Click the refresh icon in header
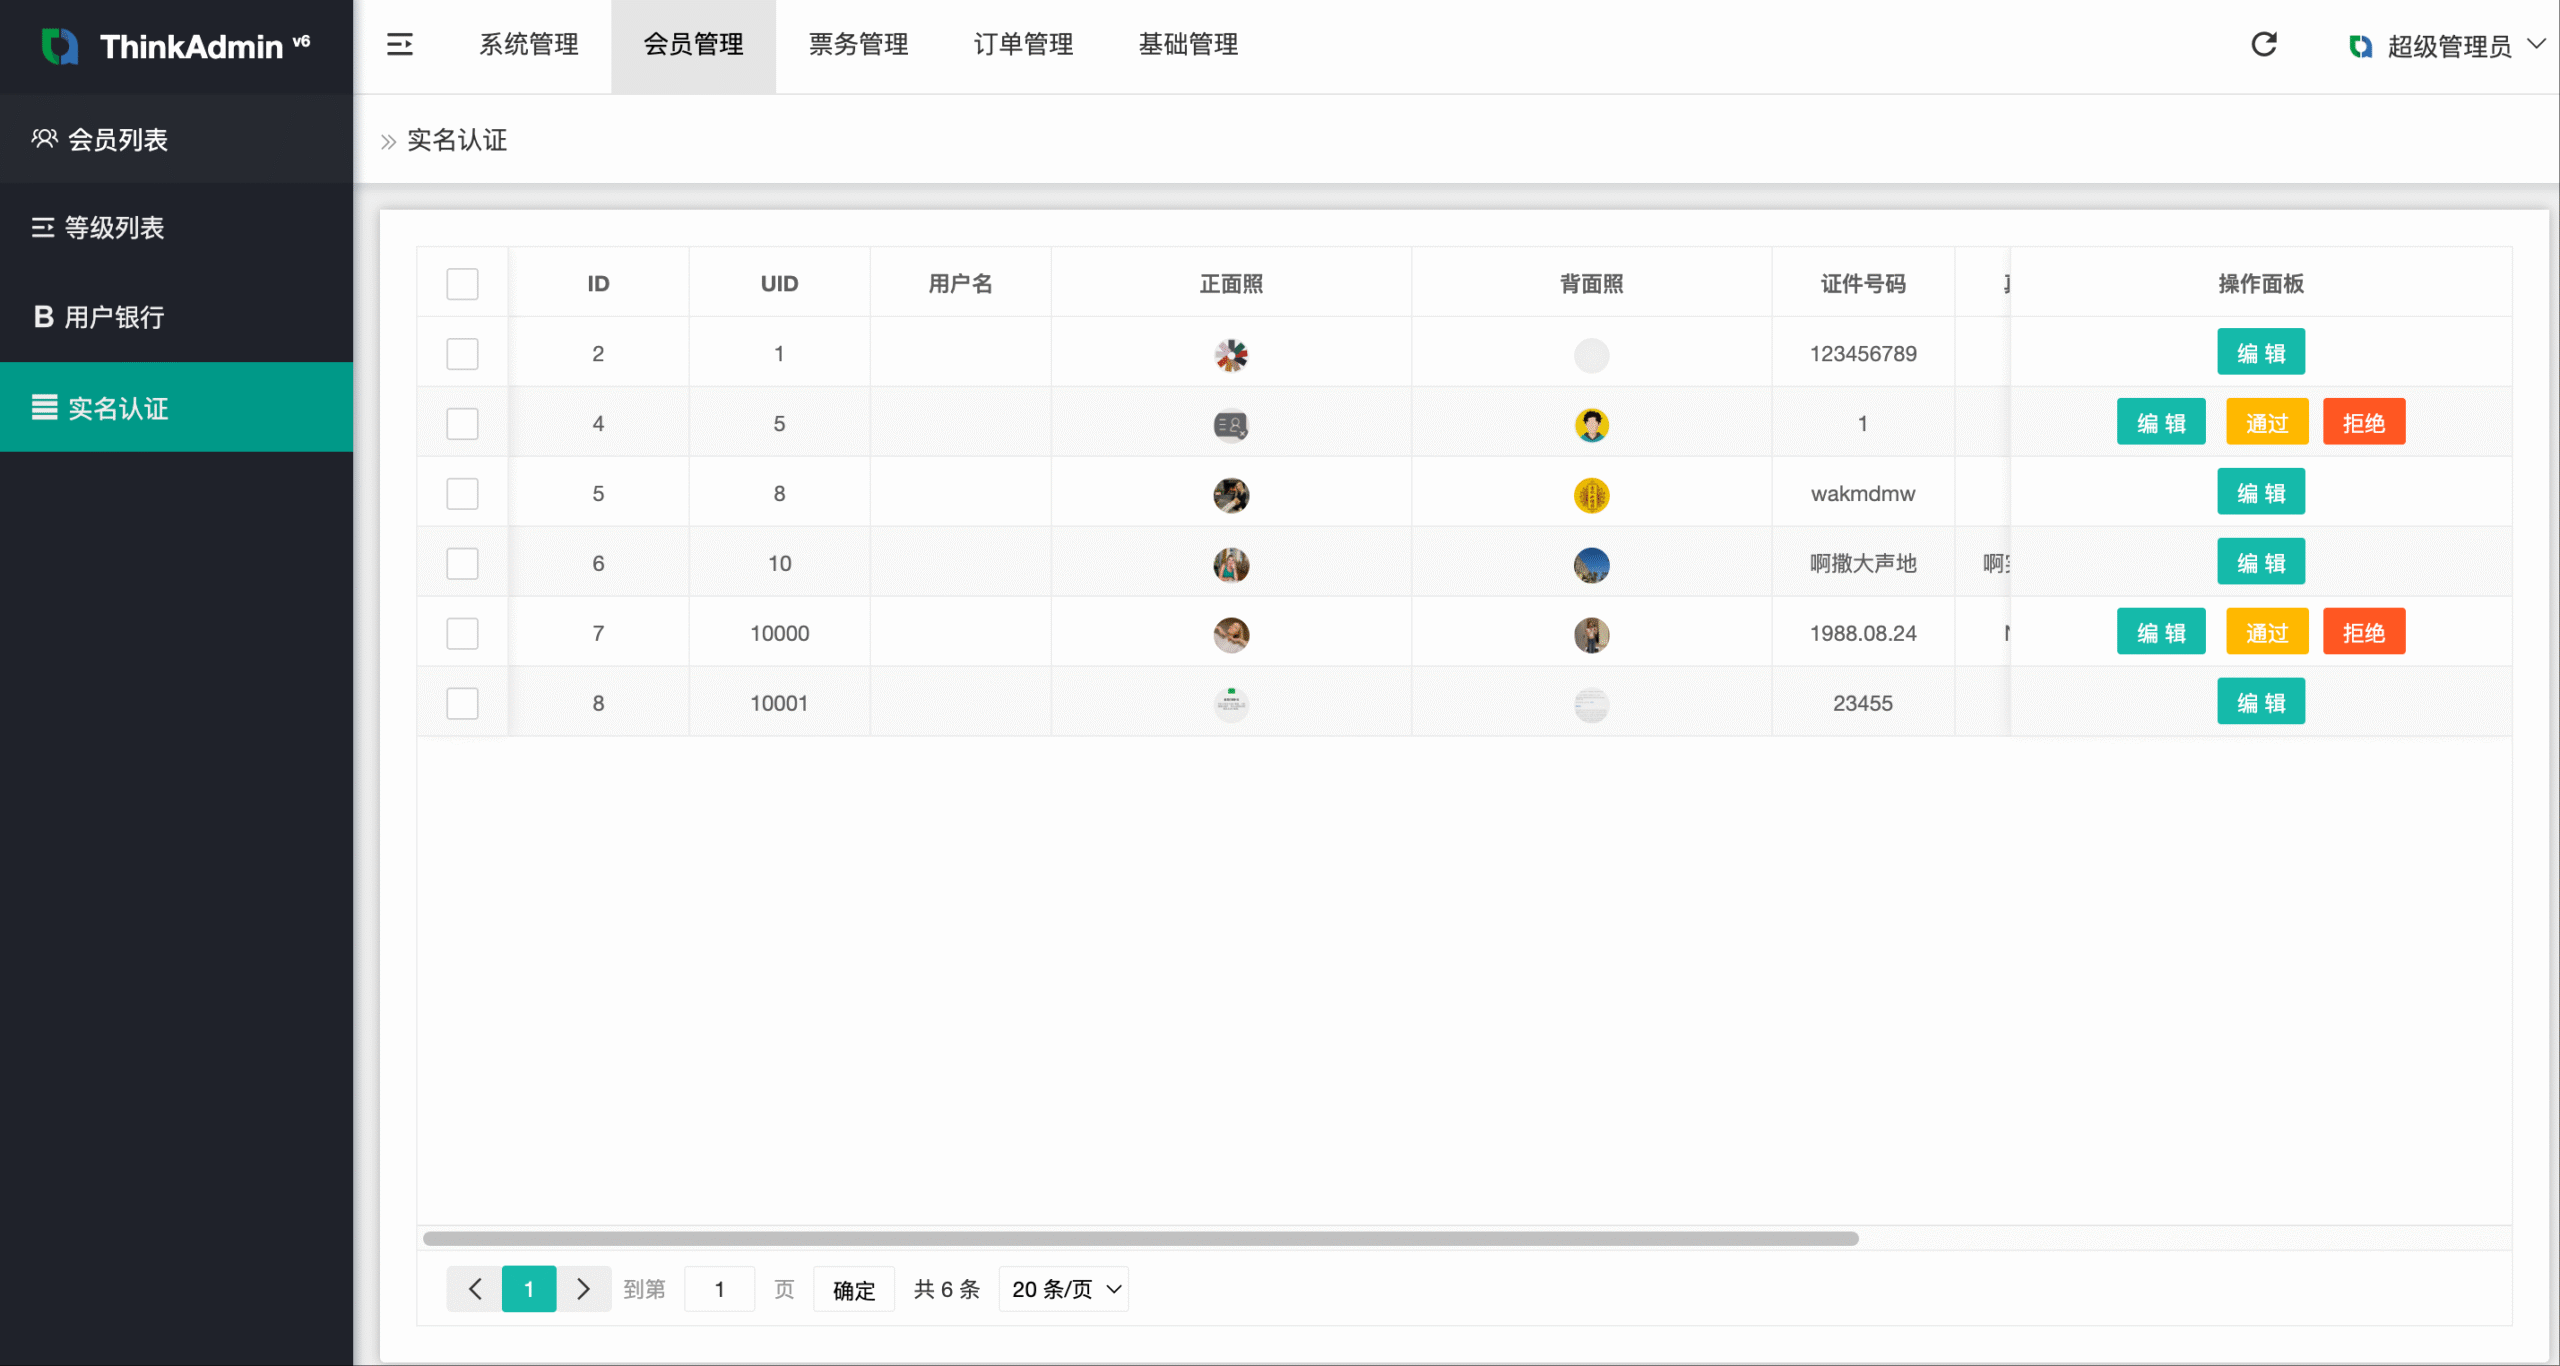2560x1366 pixels. pyautogui.click(x=2264, y=44)
